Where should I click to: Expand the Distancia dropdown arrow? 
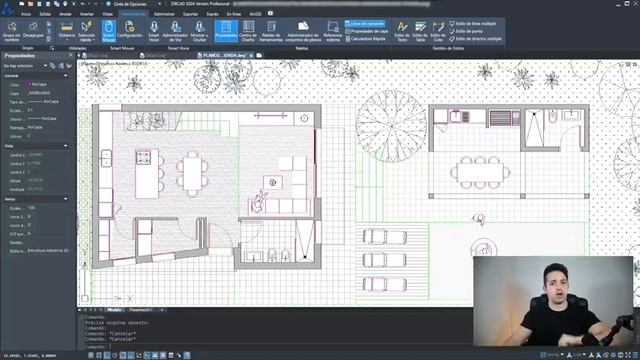67,40
